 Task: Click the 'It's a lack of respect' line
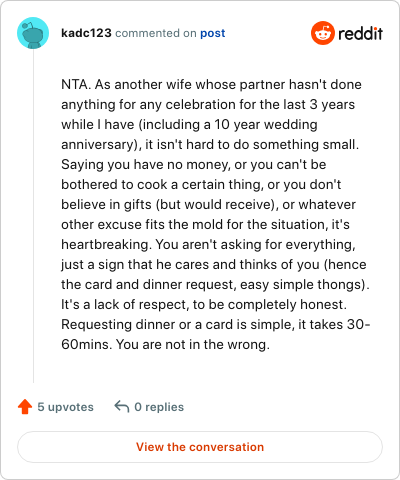(204, 305)
